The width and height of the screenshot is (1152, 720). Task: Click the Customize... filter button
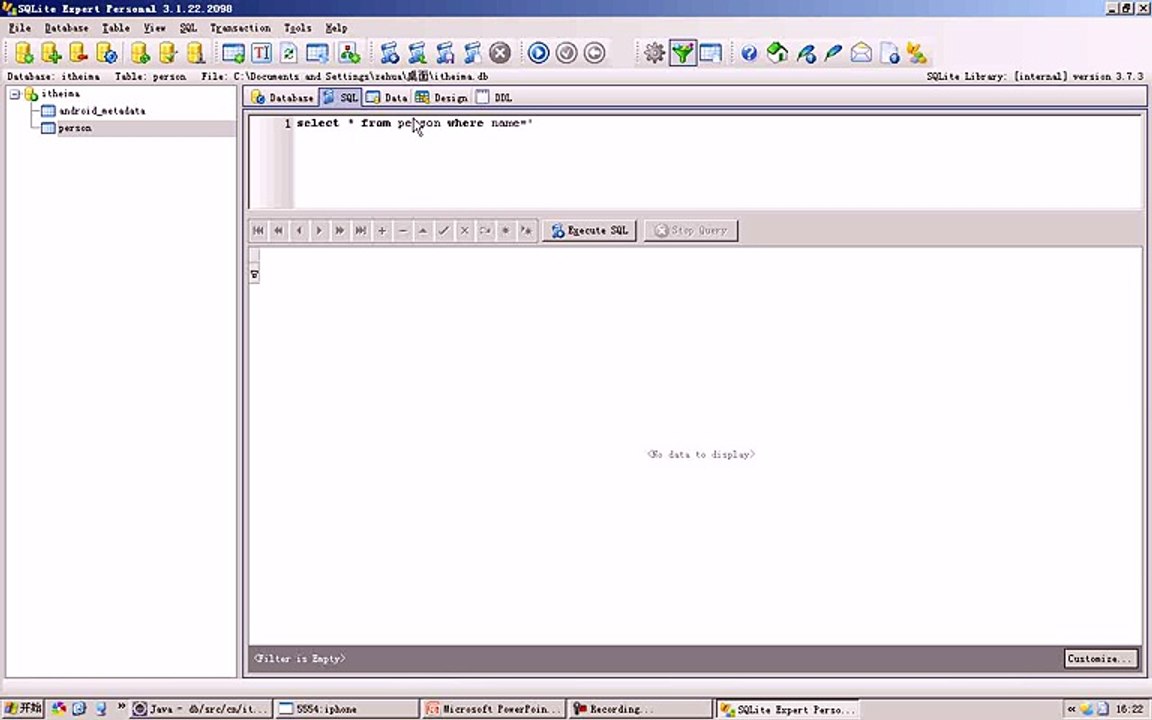pyautogui.click(x=1100, y=658)
